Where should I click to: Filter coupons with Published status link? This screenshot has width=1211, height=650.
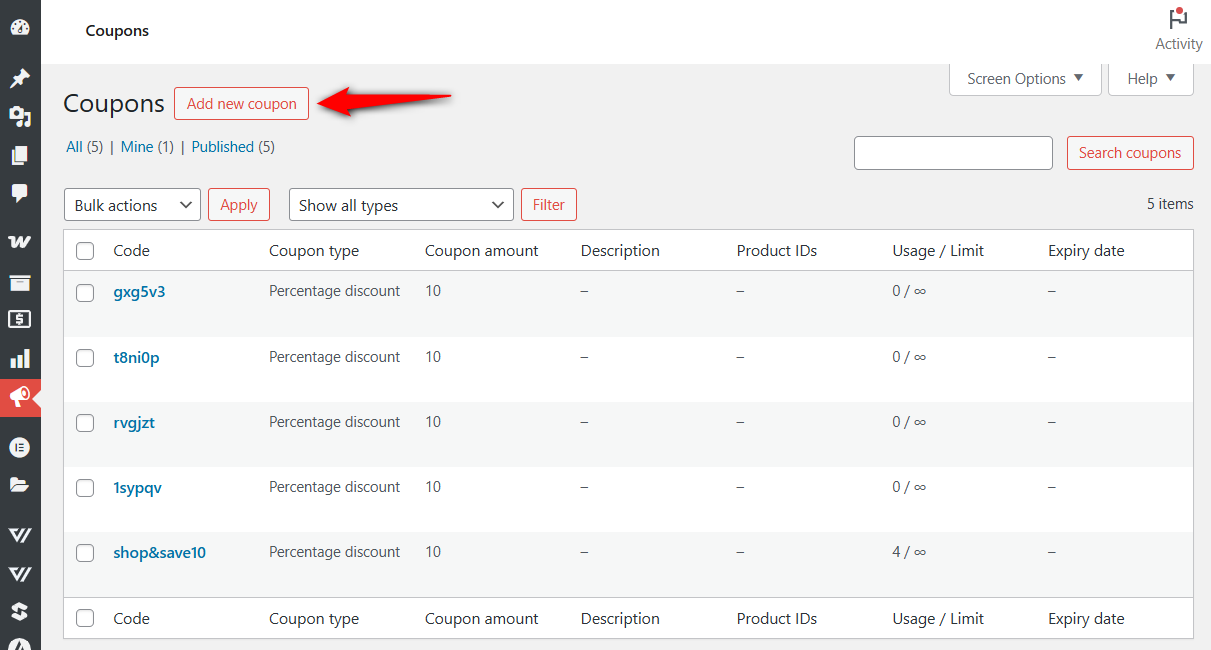[222, 146]
